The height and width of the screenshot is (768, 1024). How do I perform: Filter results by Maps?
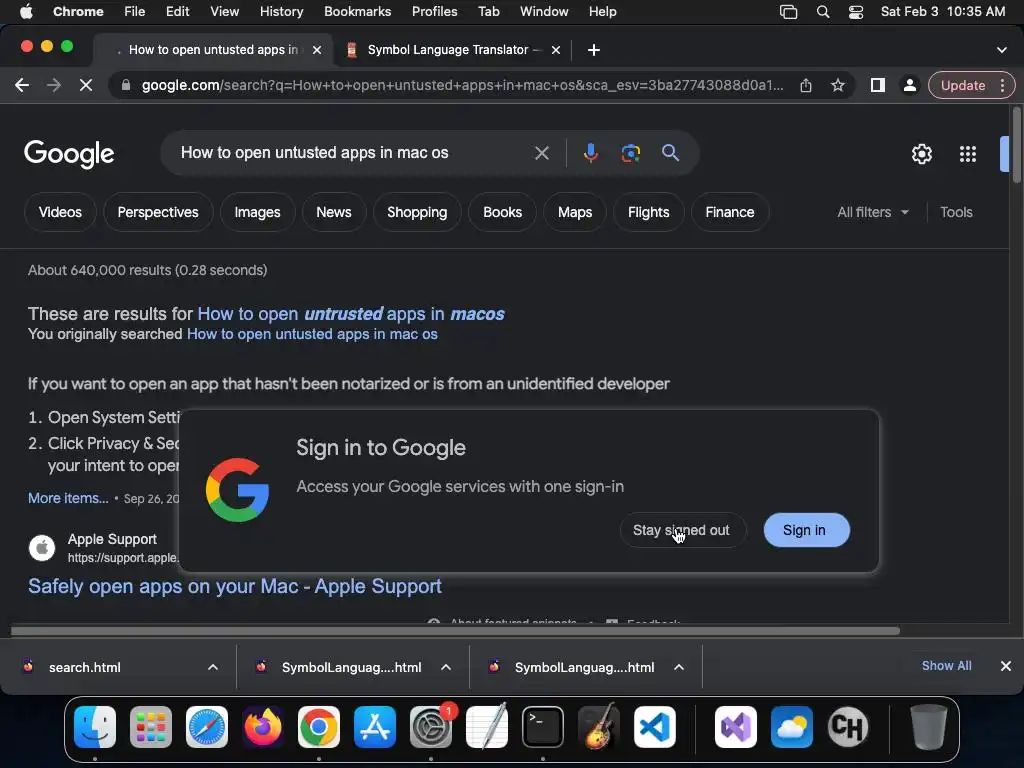[575, 212]
